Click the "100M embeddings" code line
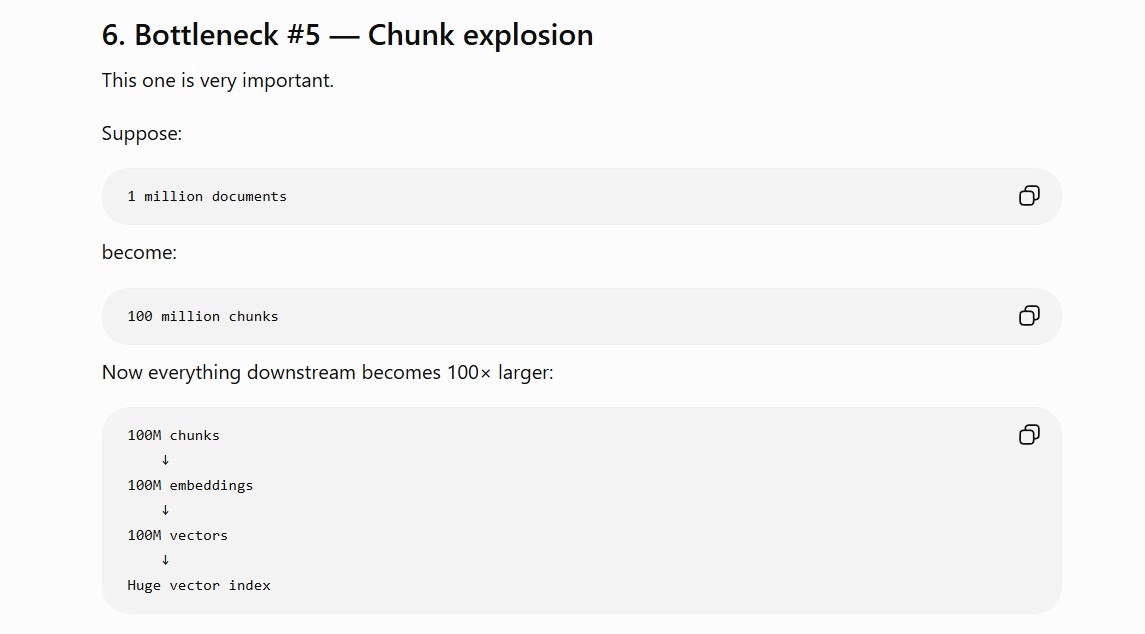 pos(190,485)
